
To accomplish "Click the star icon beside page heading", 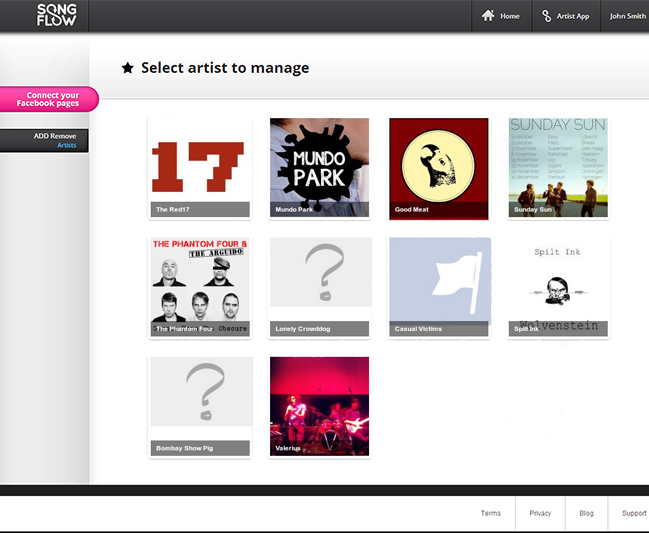I will pos(127,68).
